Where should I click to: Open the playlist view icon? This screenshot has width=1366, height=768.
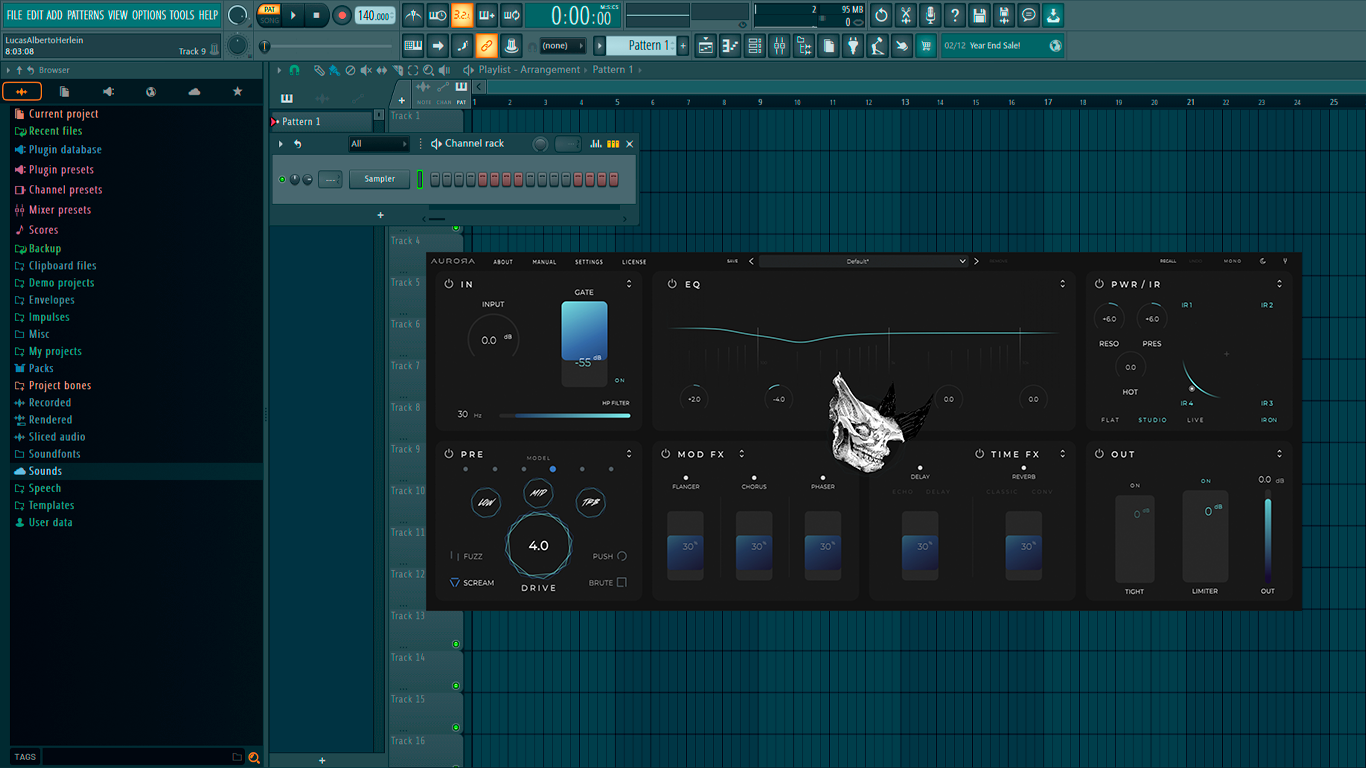click(705, 46)
